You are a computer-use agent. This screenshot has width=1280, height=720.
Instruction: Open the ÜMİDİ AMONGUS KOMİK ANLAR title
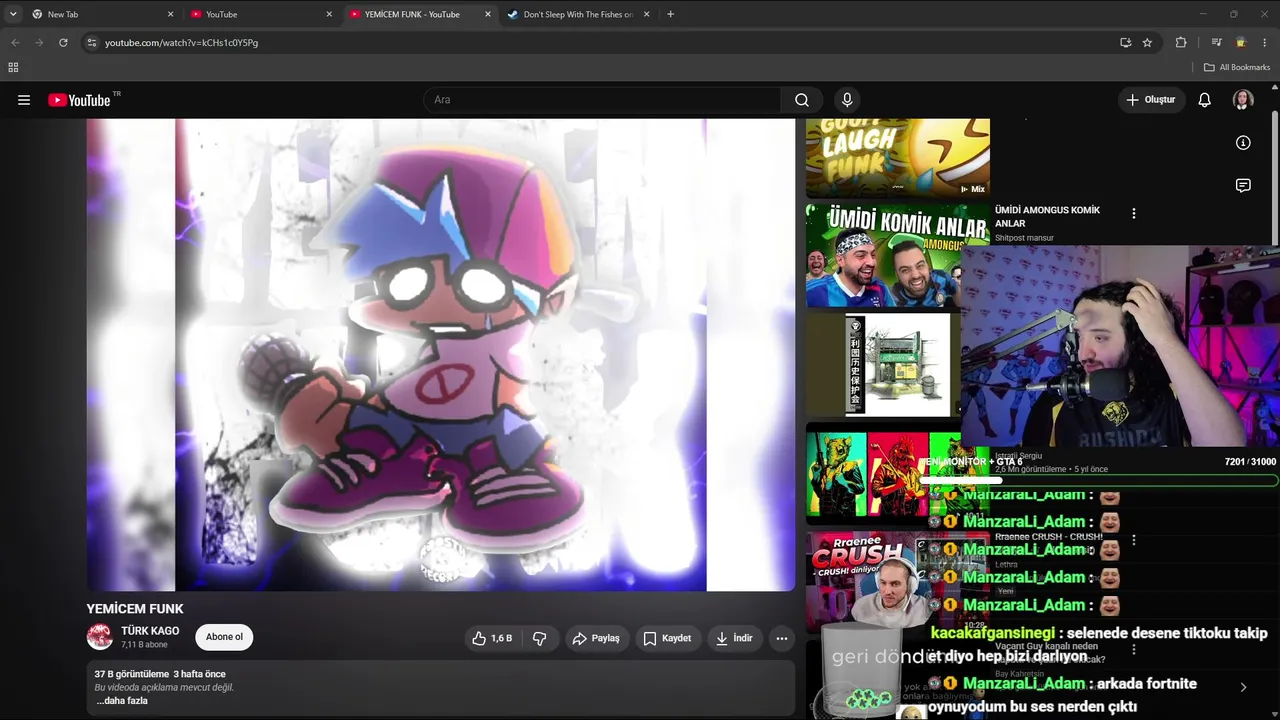[1047, 216]
